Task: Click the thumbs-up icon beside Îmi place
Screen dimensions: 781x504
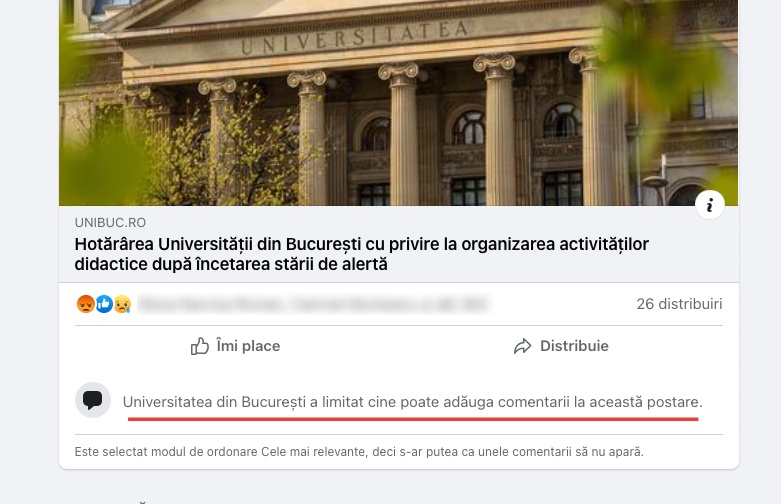Action: pyautogui.click(x=200, y=346)
